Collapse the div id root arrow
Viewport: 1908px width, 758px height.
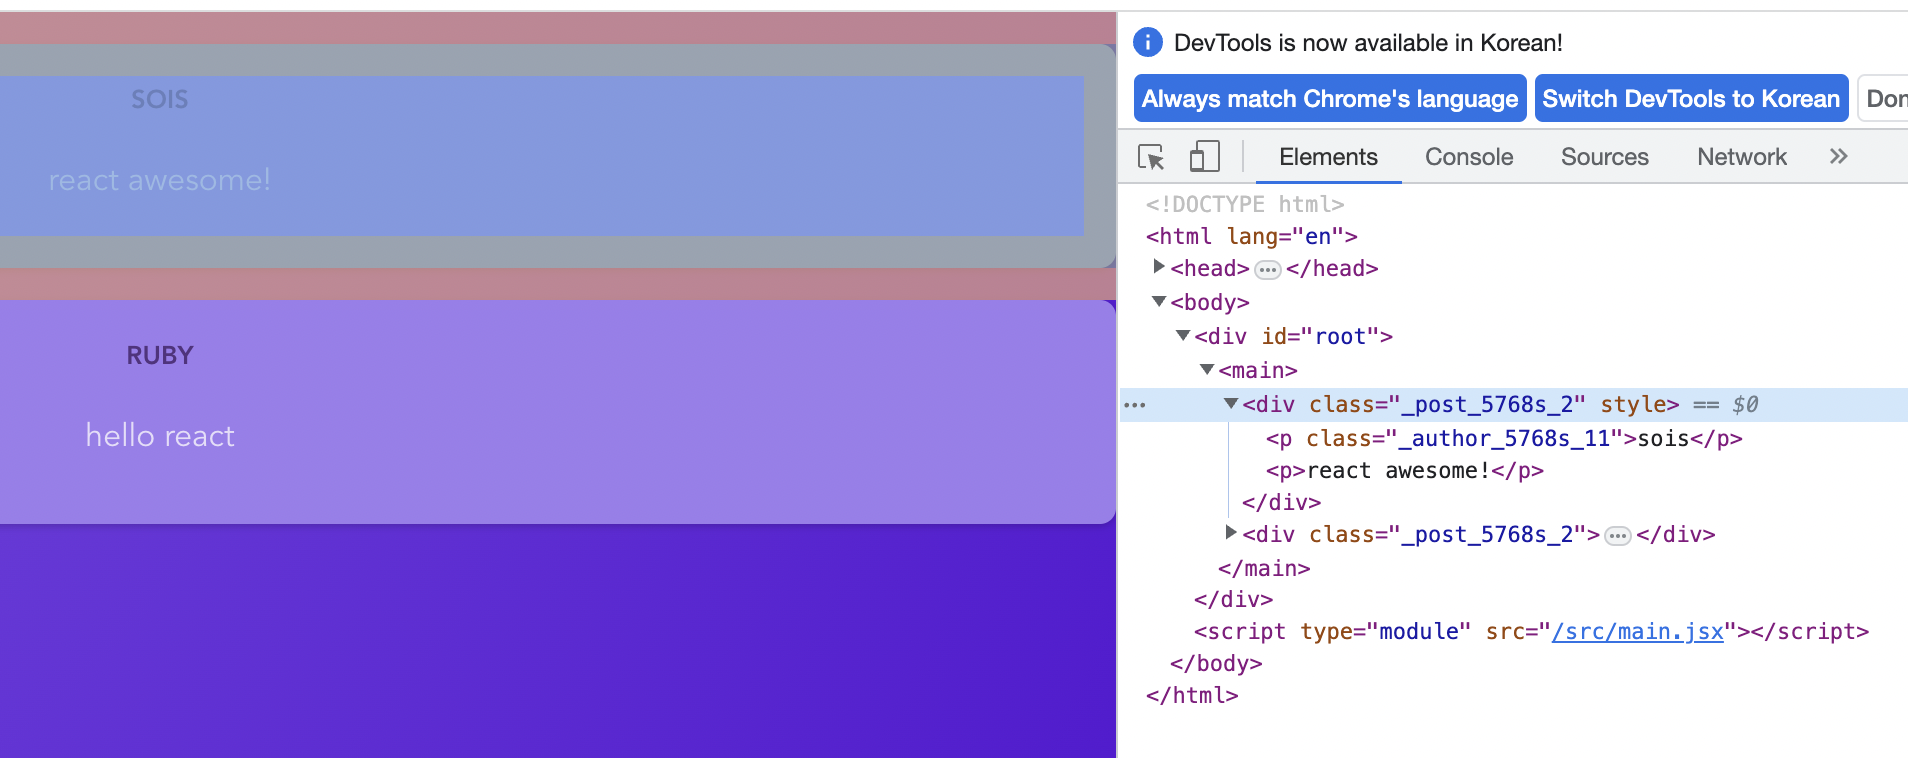pyautogui.click(x=1182, y=335)
